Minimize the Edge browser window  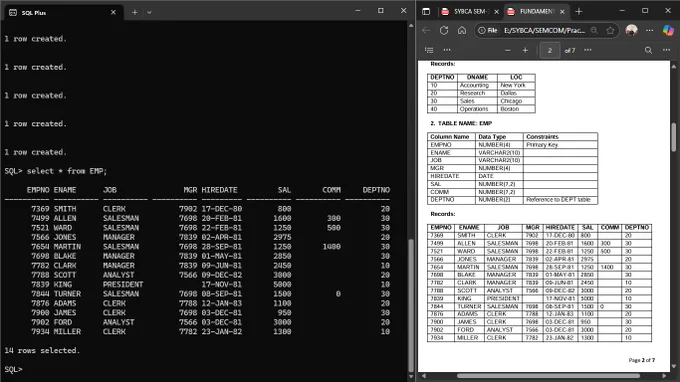pyautogui.click(x=622, y=11)
